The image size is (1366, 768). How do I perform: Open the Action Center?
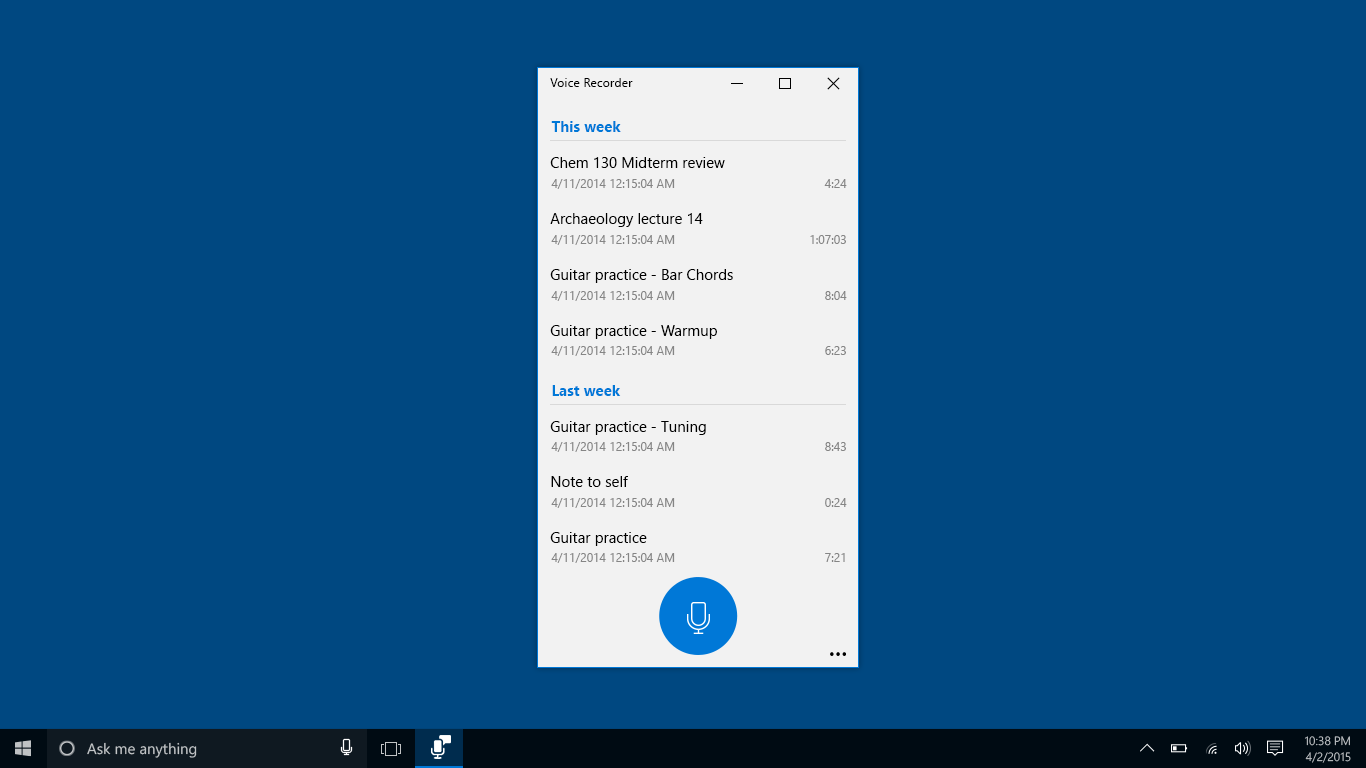[1274, 748]
